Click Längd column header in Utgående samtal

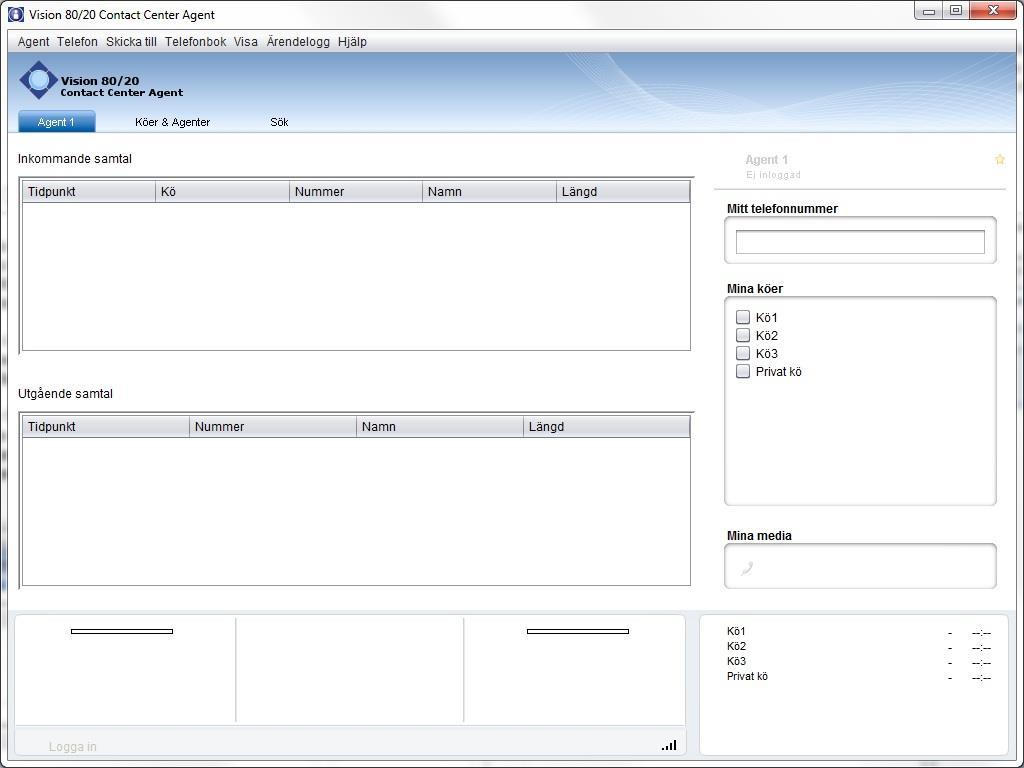pyautogui.click(x=607, y=426)
